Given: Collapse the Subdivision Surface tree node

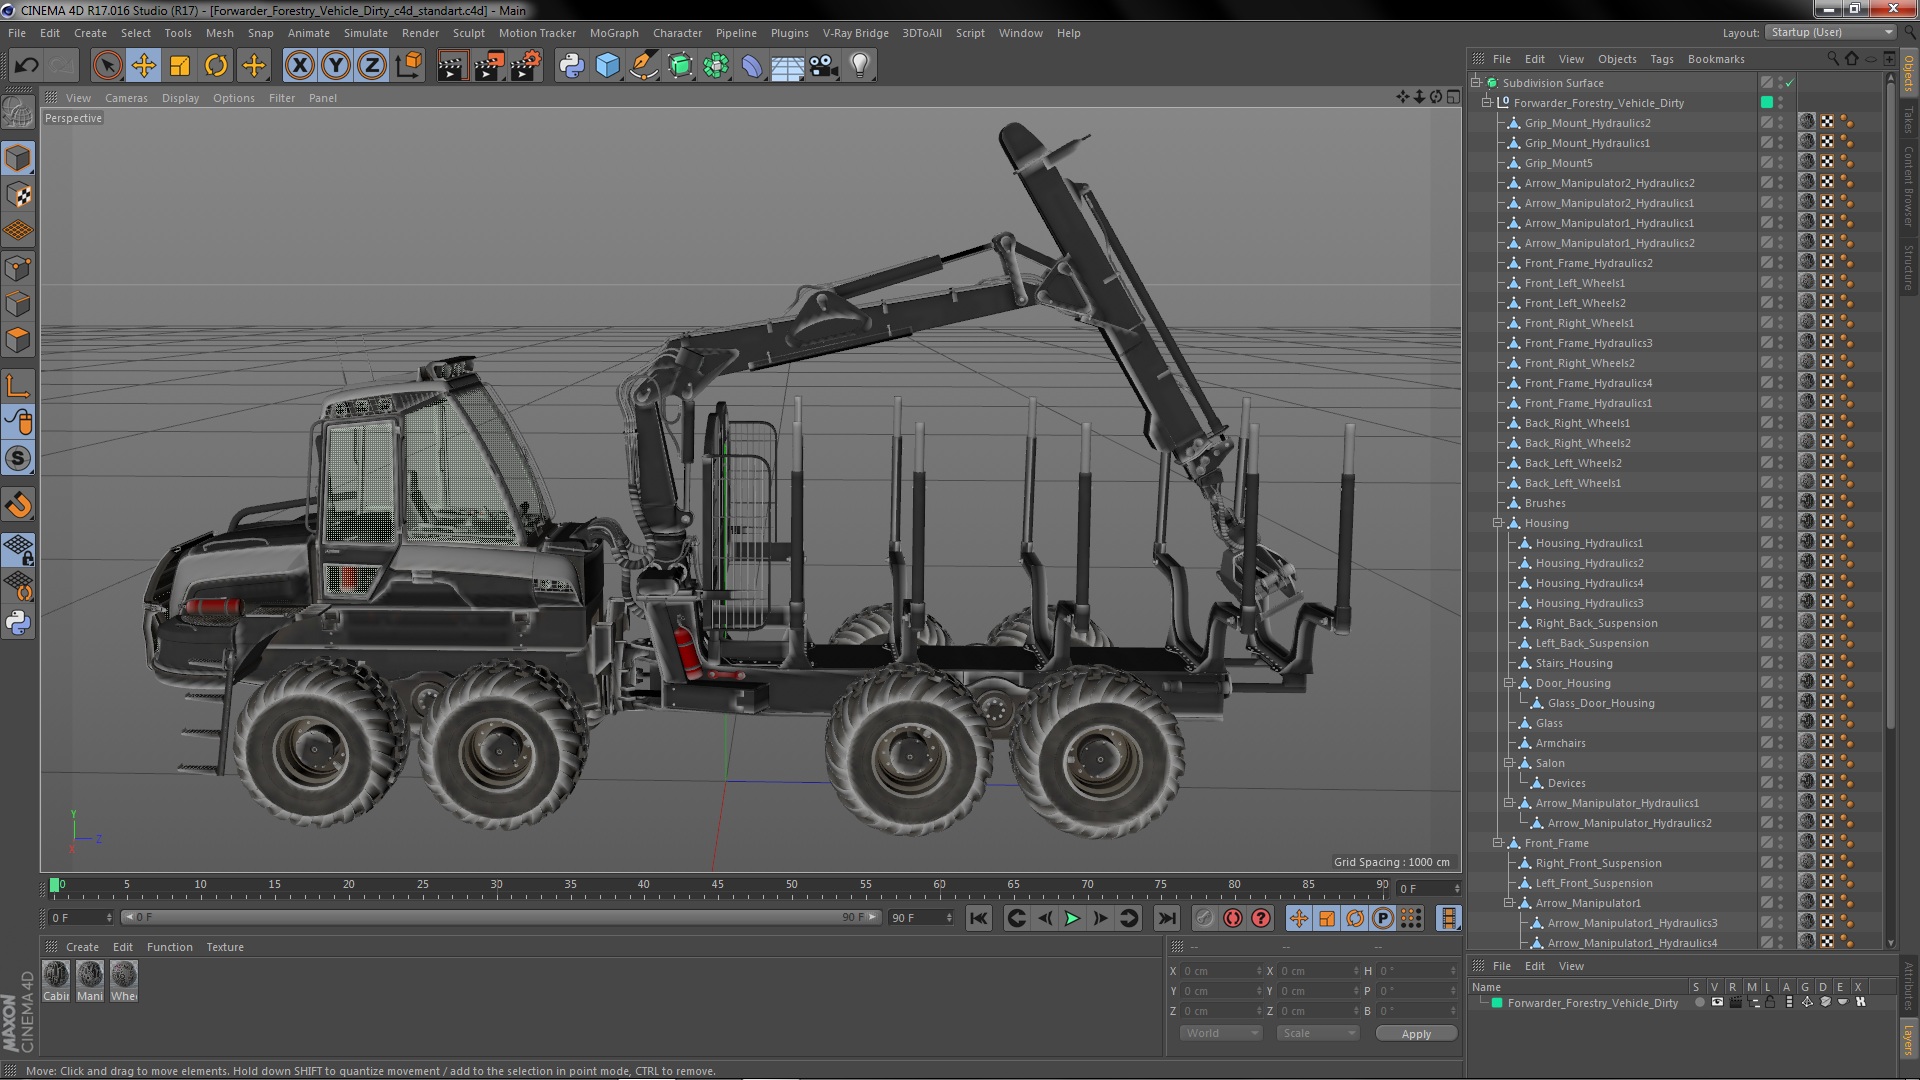Looking at the screenshot, I should pos(1476,83).
